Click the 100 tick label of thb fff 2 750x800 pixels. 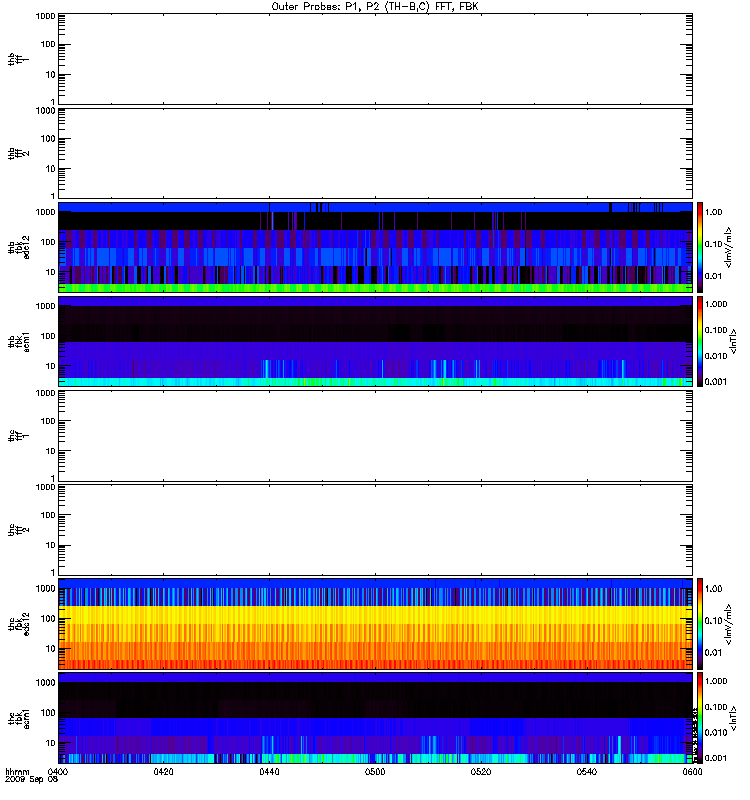(x=48, y=138)
